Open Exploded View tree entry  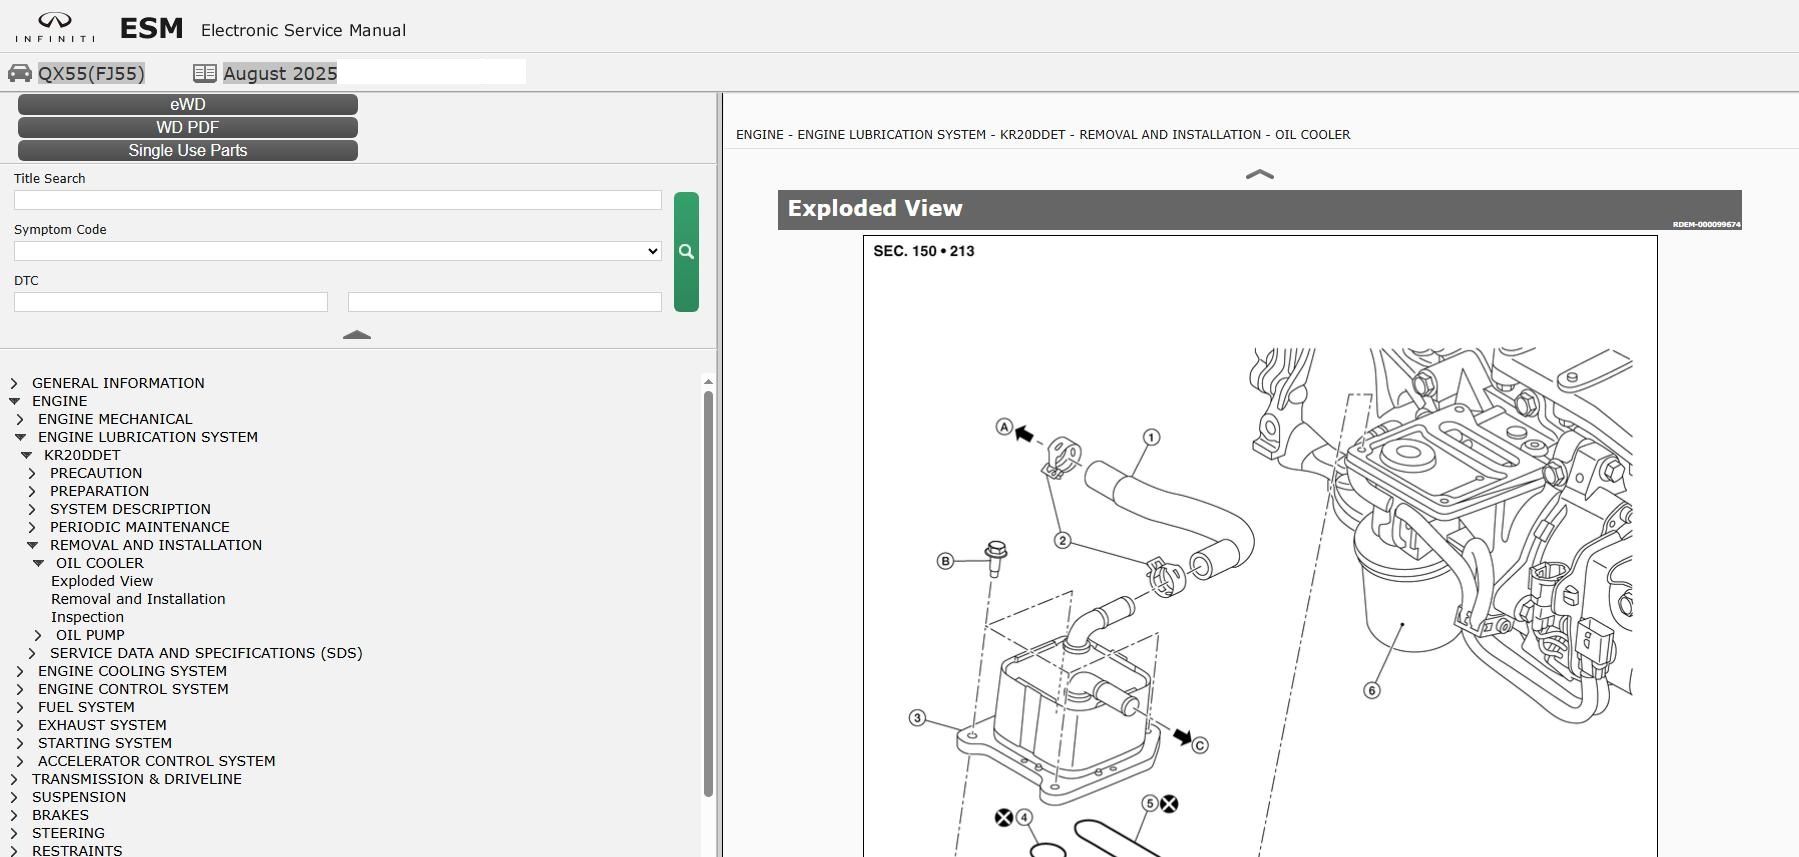click(x=102, y=581)
